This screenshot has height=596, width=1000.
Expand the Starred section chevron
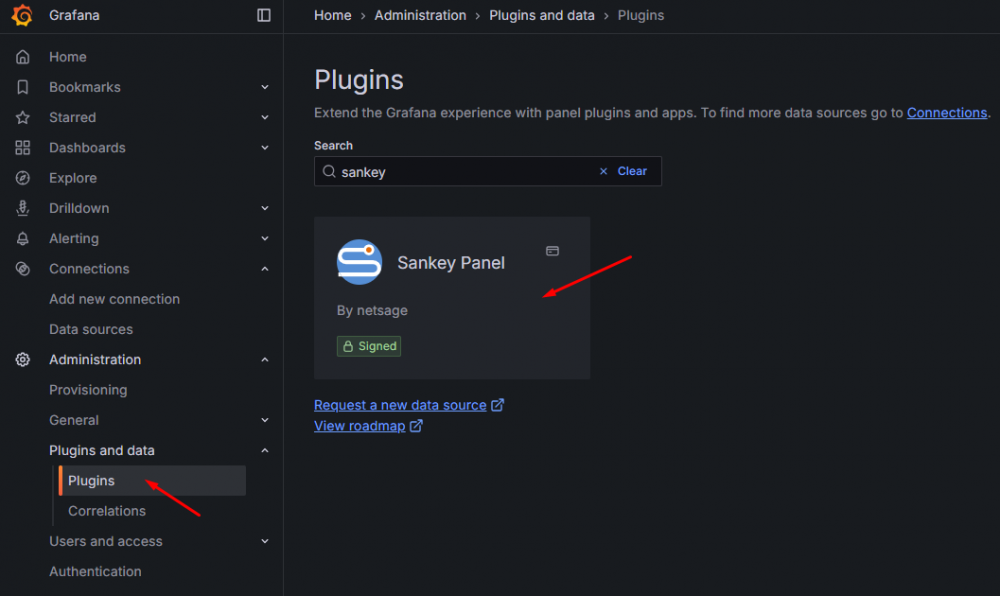(265, 118)
